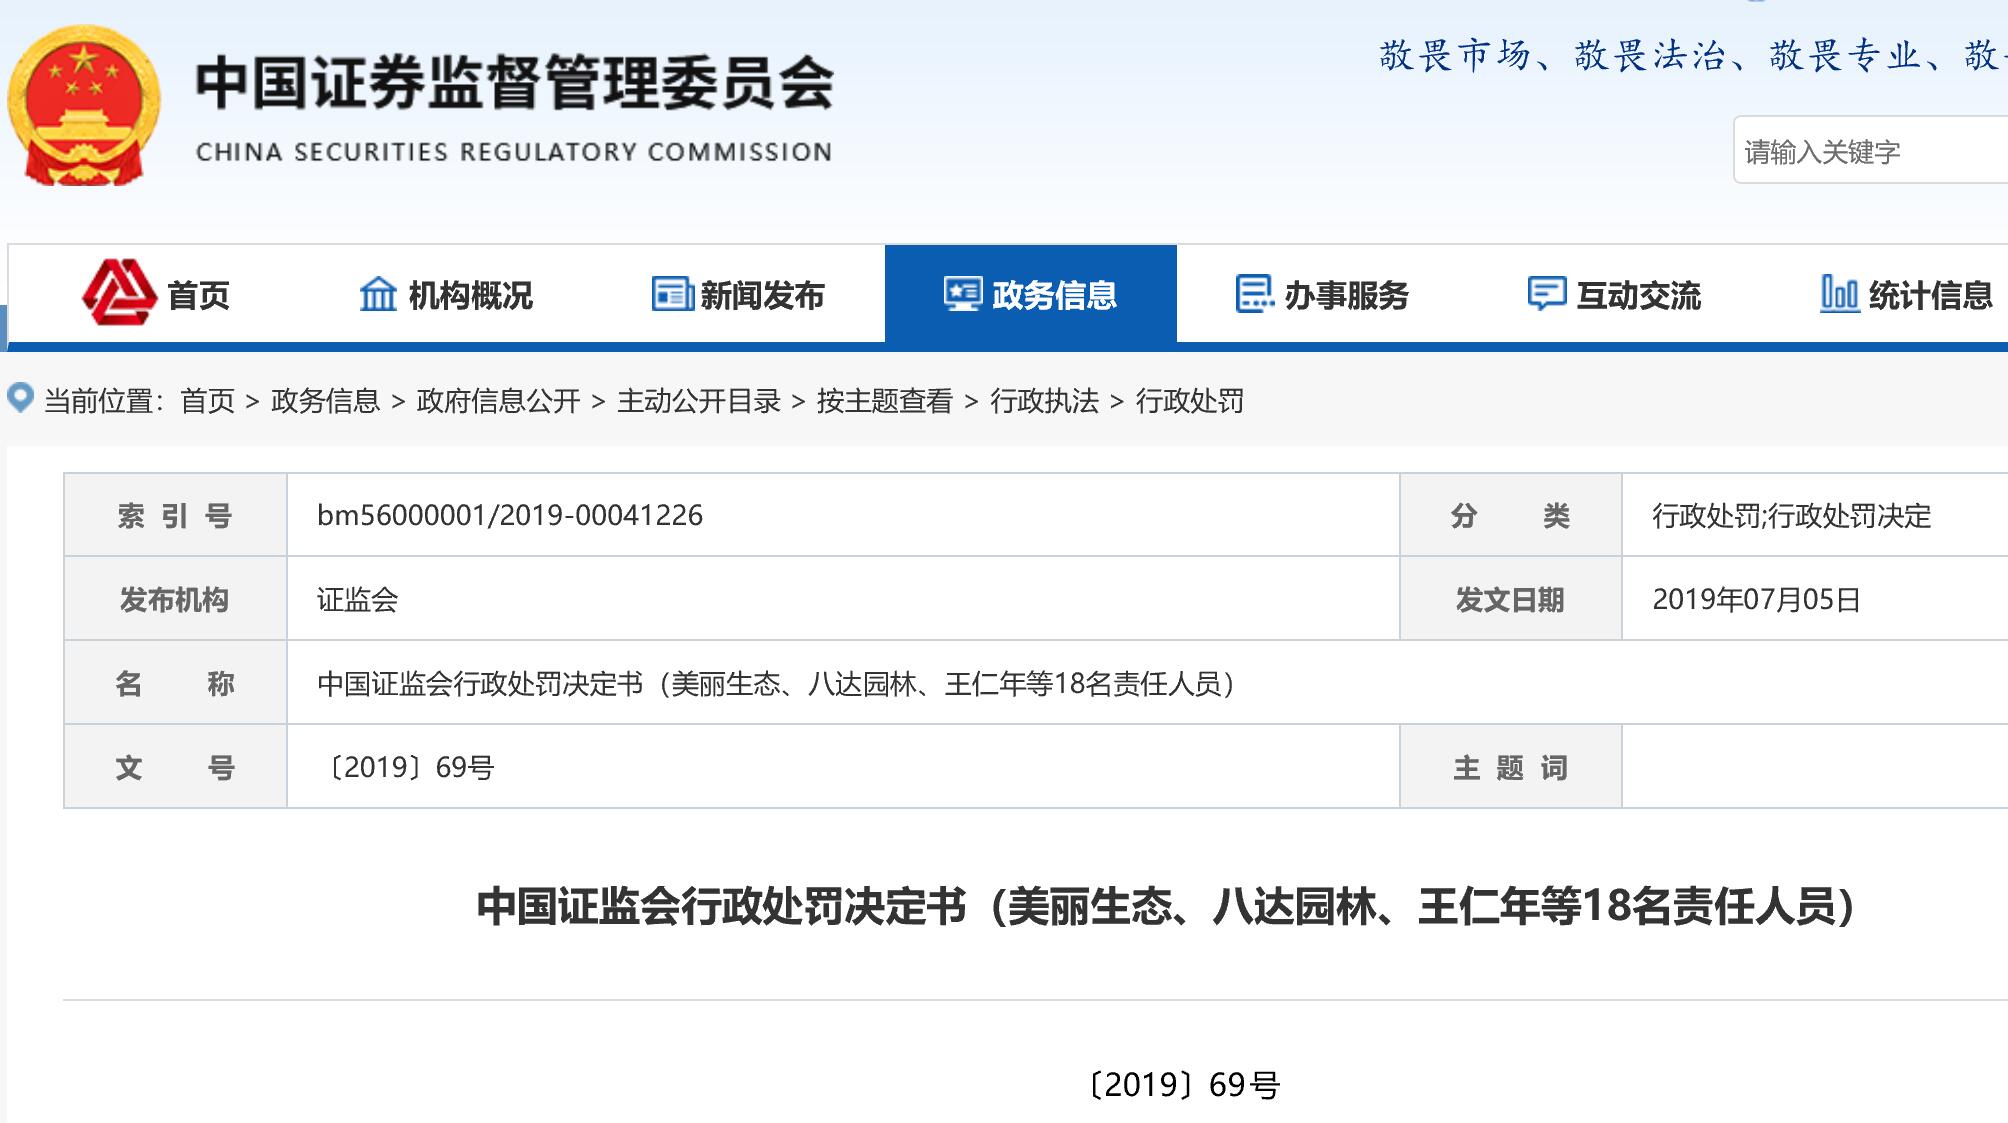Image resolution: width=2008 pixels, height=1123 pixels.
Task: Click the 行政处罚 breadcrumb link
Action: point(1189,401)
